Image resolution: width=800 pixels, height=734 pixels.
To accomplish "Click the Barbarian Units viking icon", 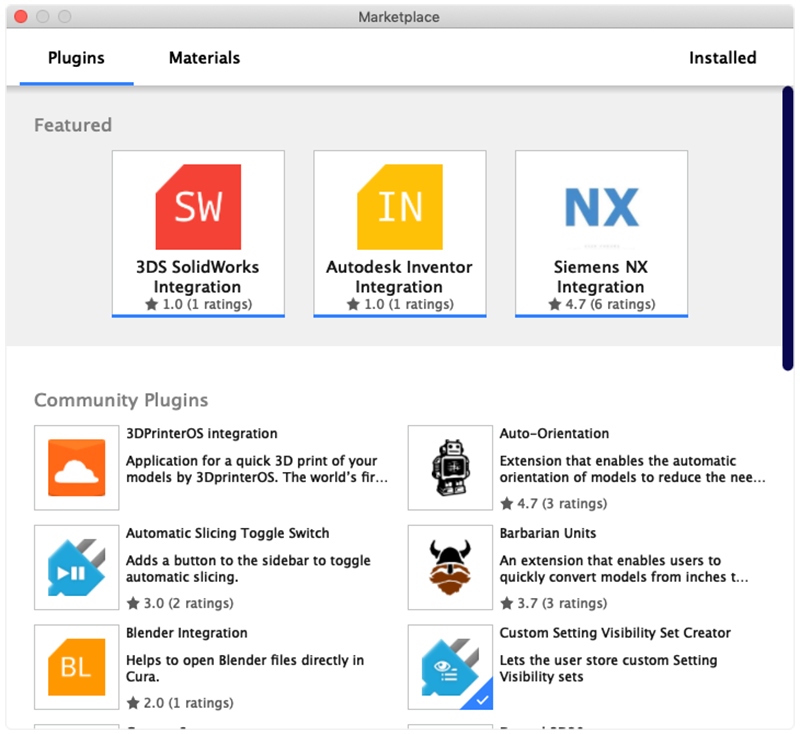I will 450,567.
